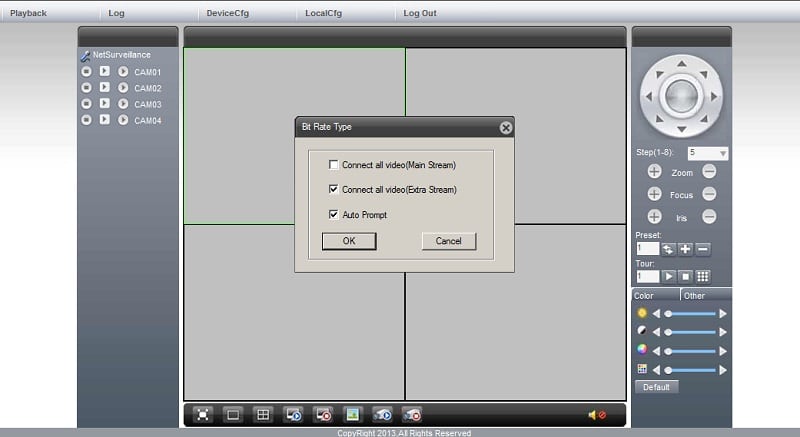This screenshot has height=437, width=800.
Task: Uncheck the Auto Prompt checkbox
Action: [x=334, y=214]
